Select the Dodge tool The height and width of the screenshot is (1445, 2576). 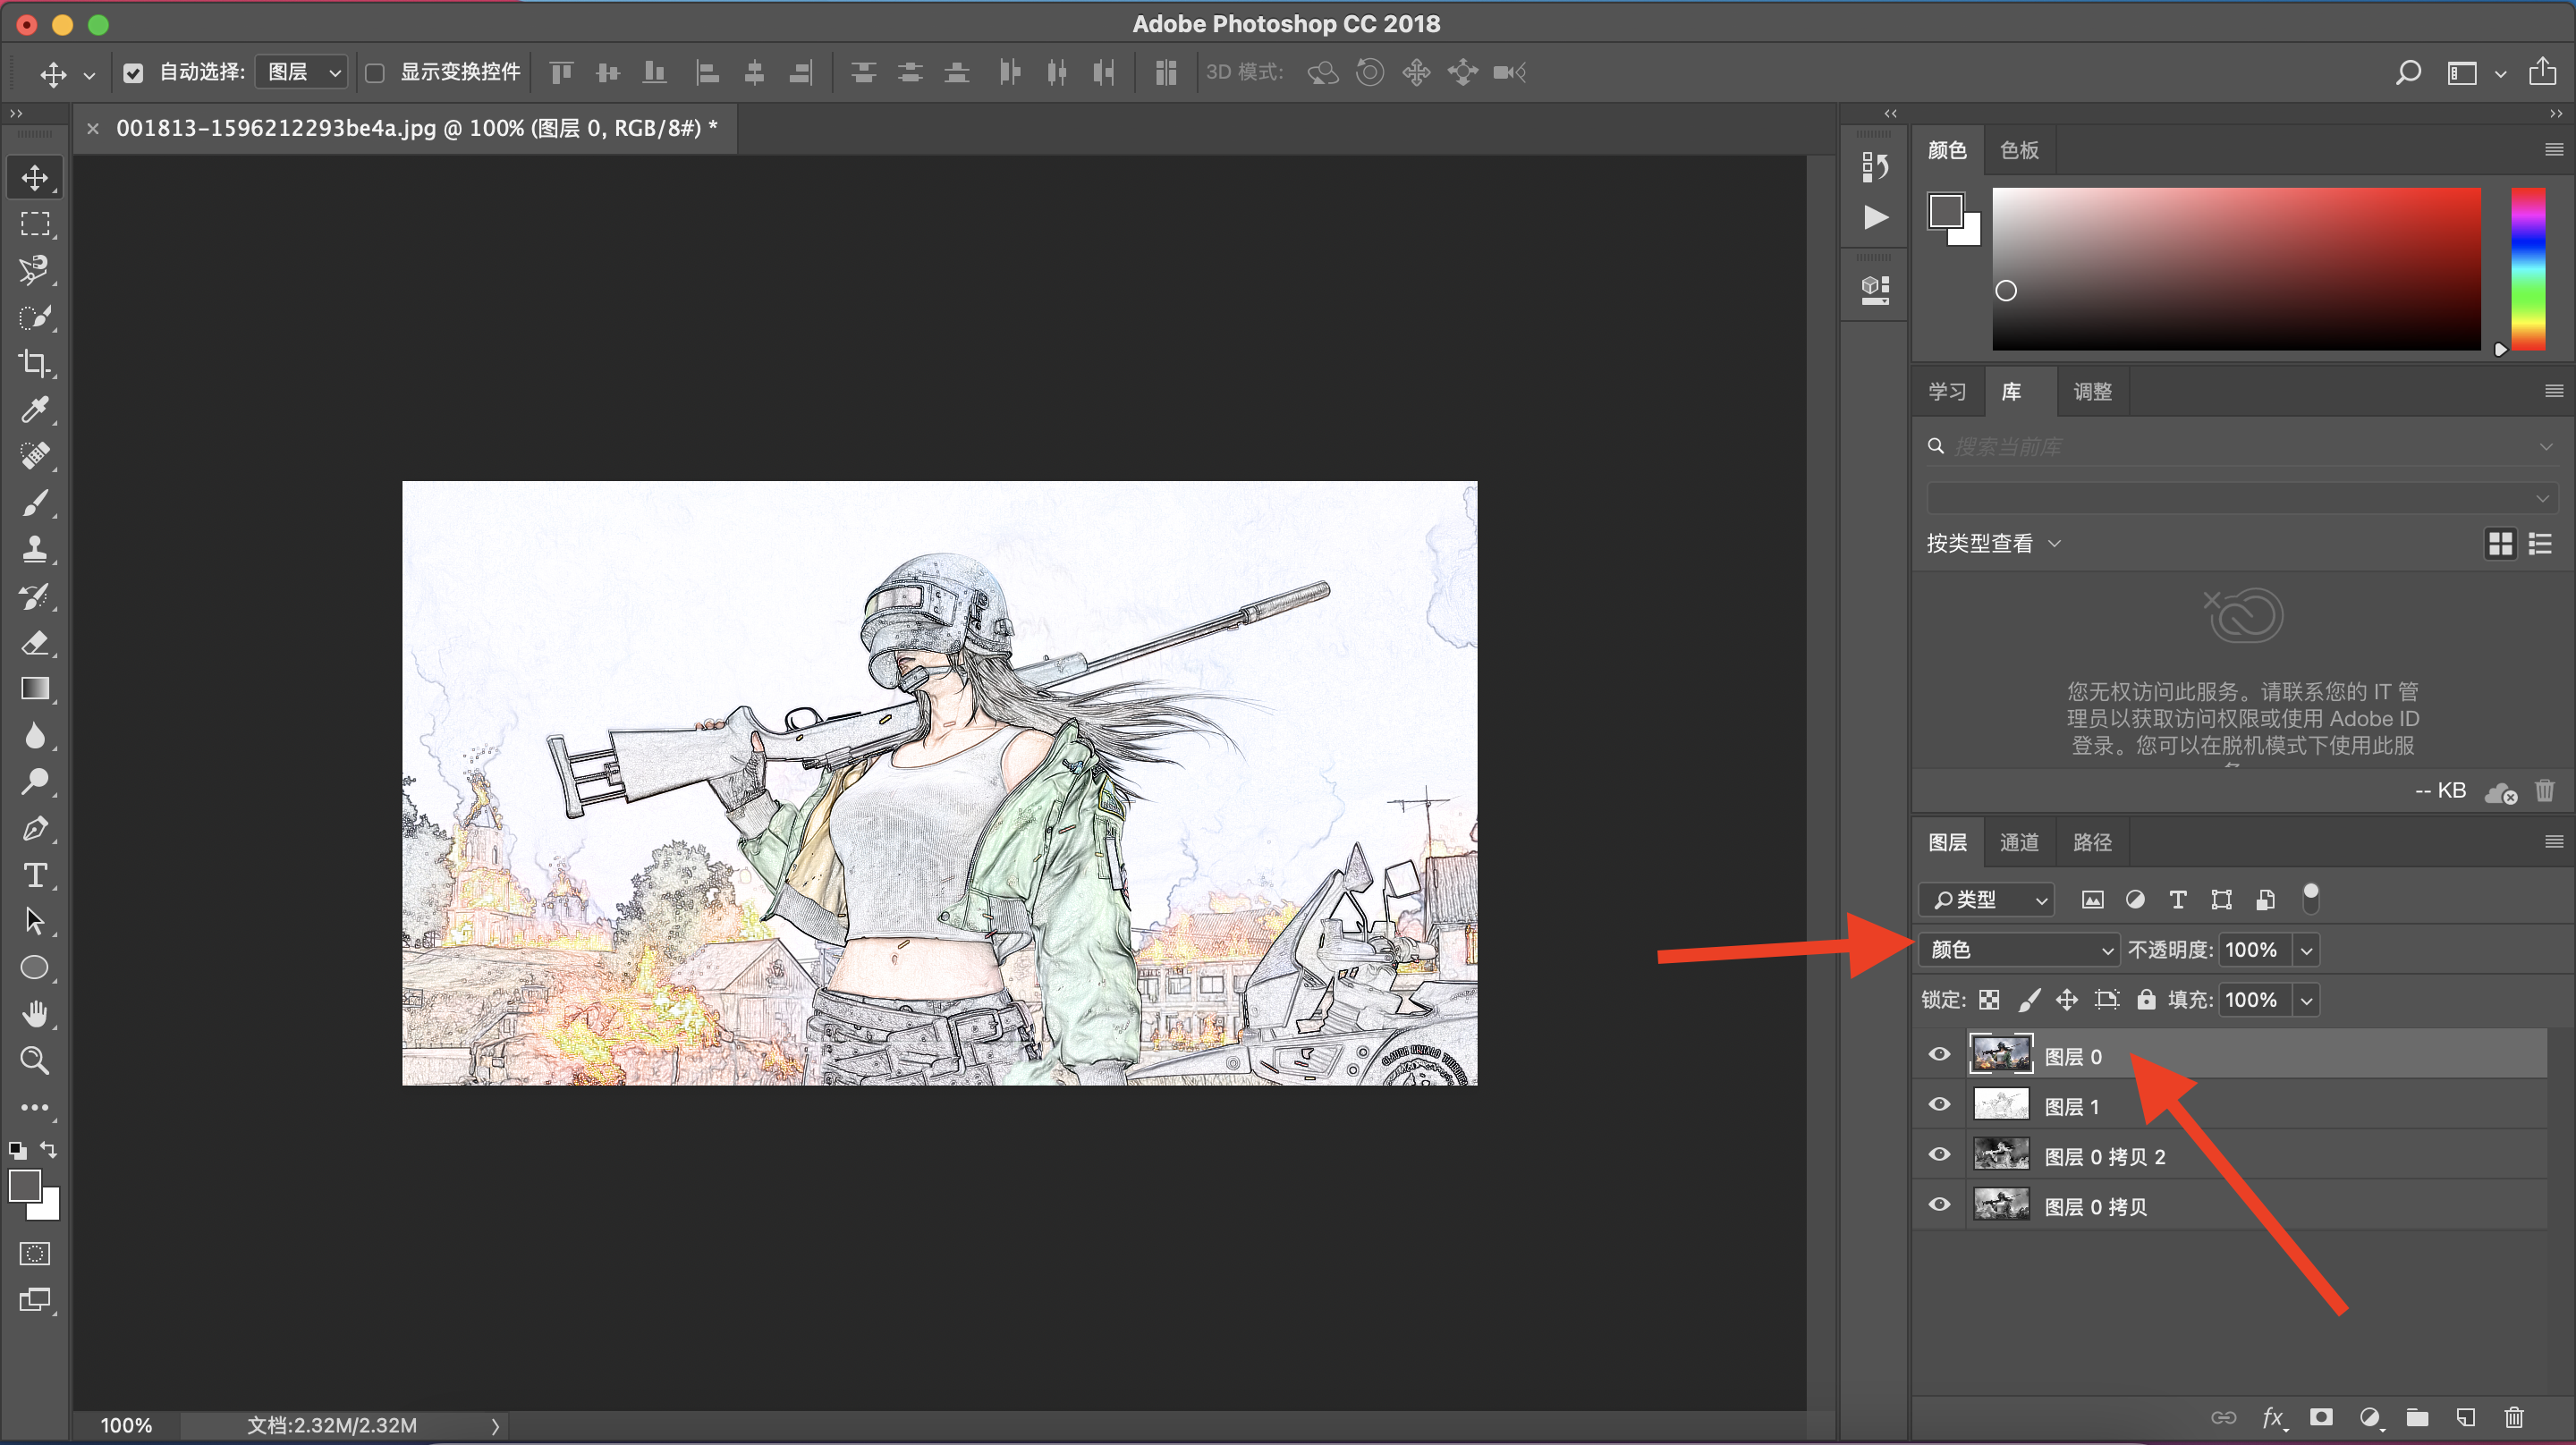pos(35,781)
